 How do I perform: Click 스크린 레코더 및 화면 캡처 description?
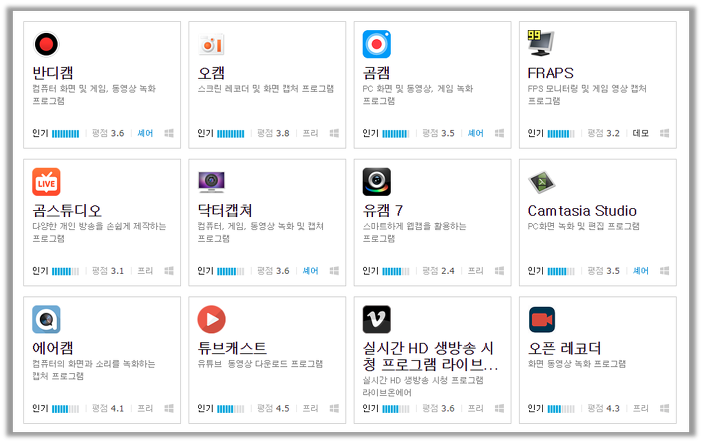[x=266, y=89]
